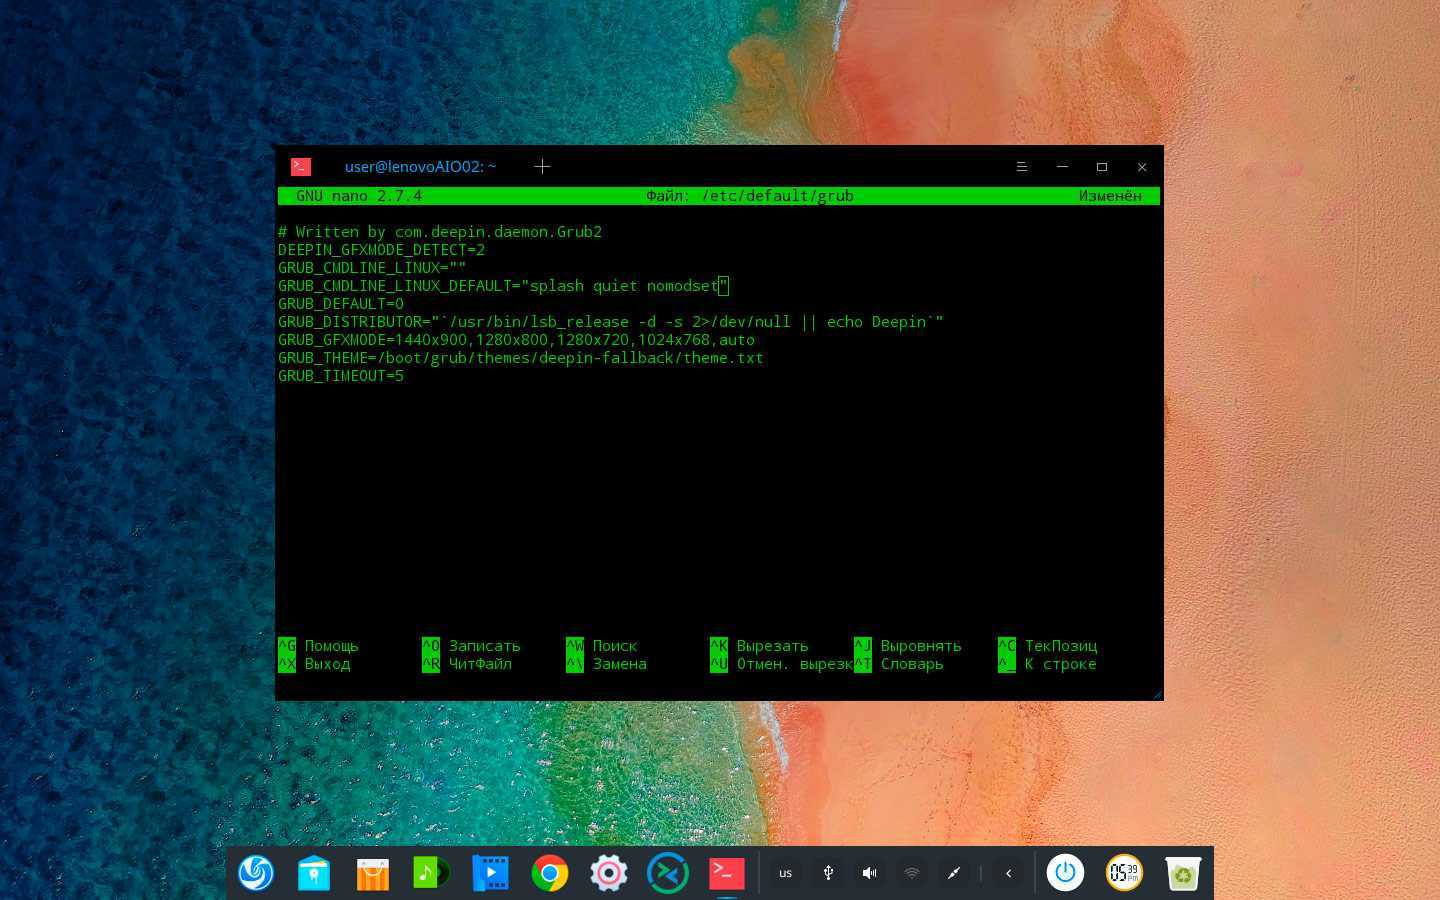Launch the teal circular arrows app in the dock
Image resolution: width=1440 pixels, height=900 pixels.
667,873
